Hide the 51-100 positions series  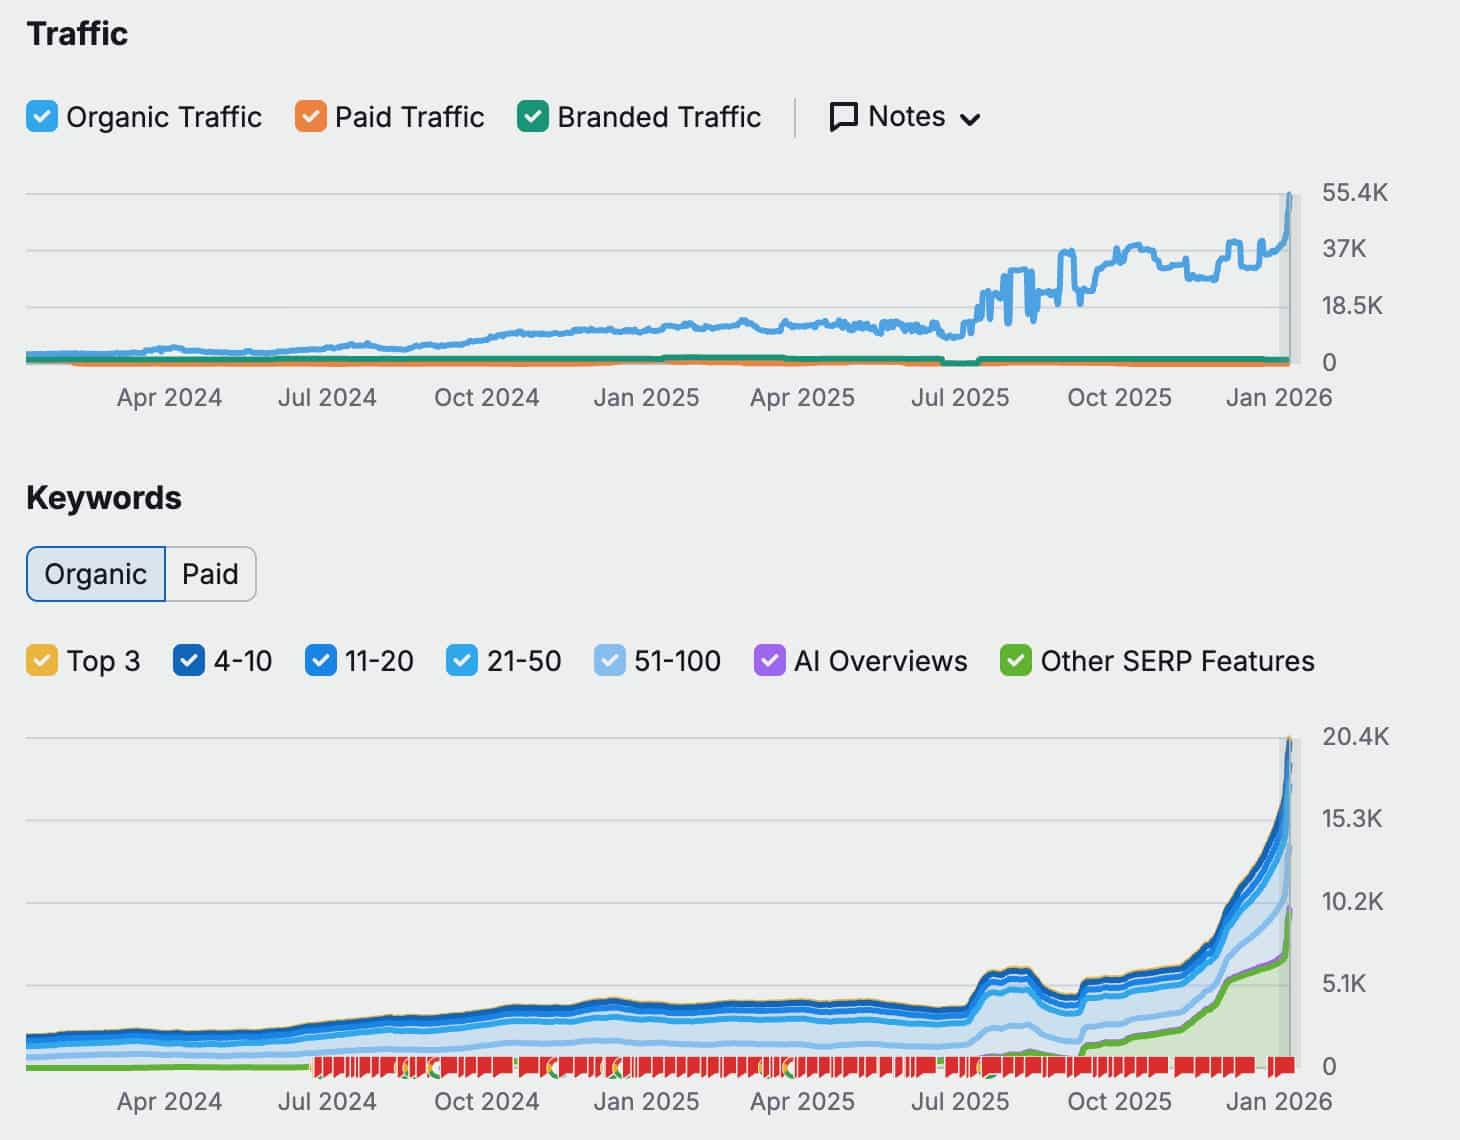point(609,661)
